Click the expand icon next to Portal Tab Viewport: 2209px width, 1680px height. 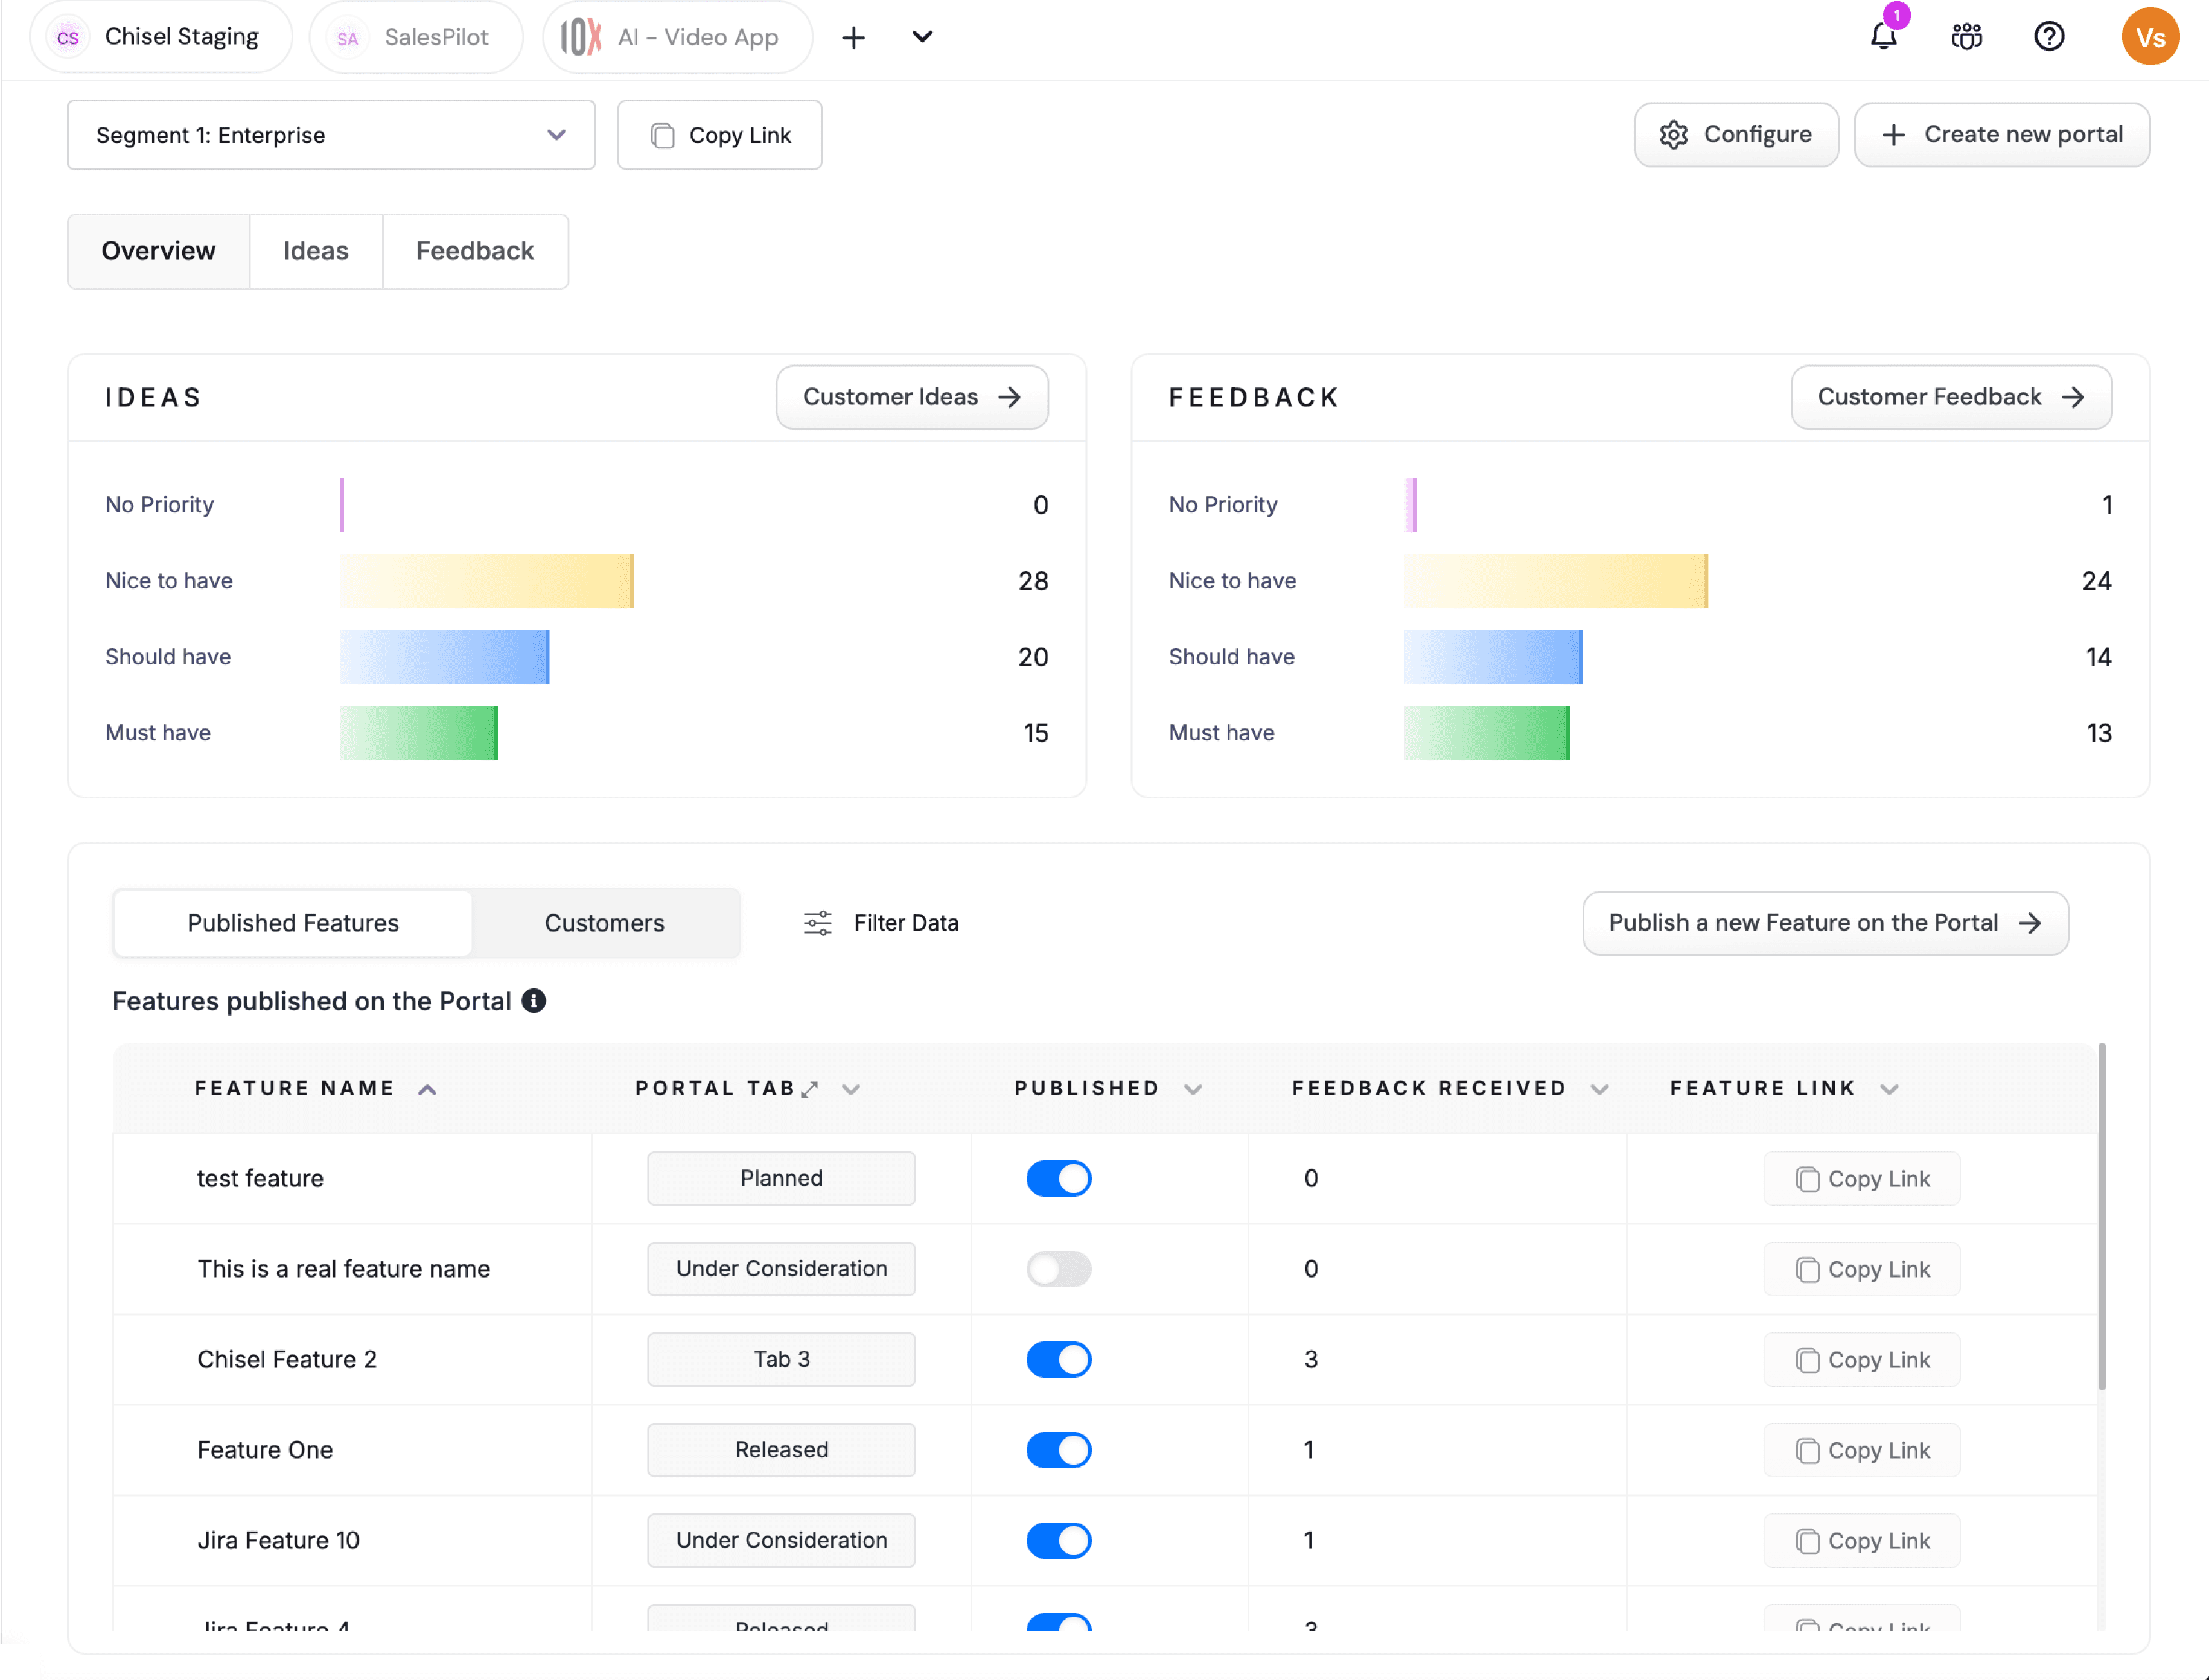click(810, 1089)
